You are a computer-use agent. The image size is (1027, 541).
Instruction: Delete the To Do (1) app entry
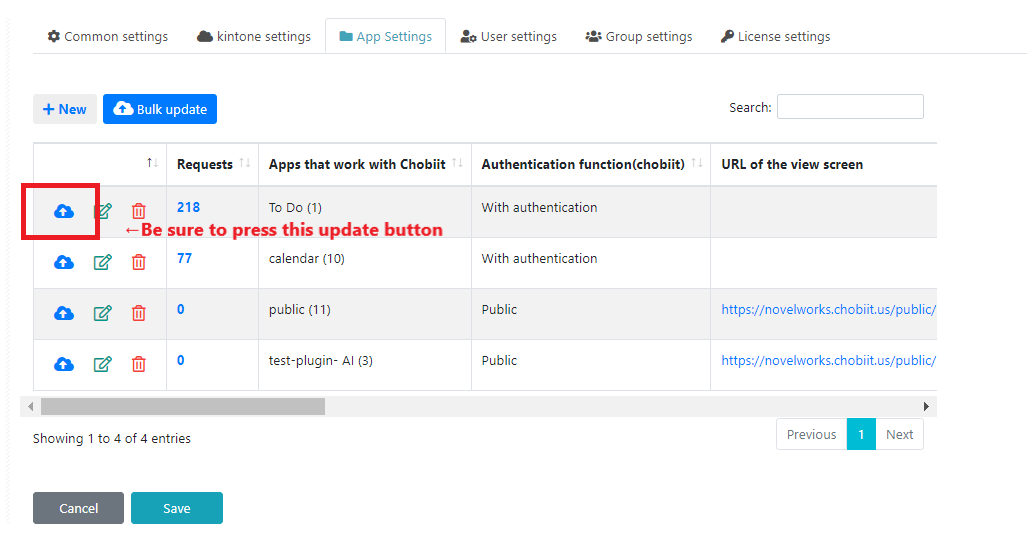(x=138, y=211)
